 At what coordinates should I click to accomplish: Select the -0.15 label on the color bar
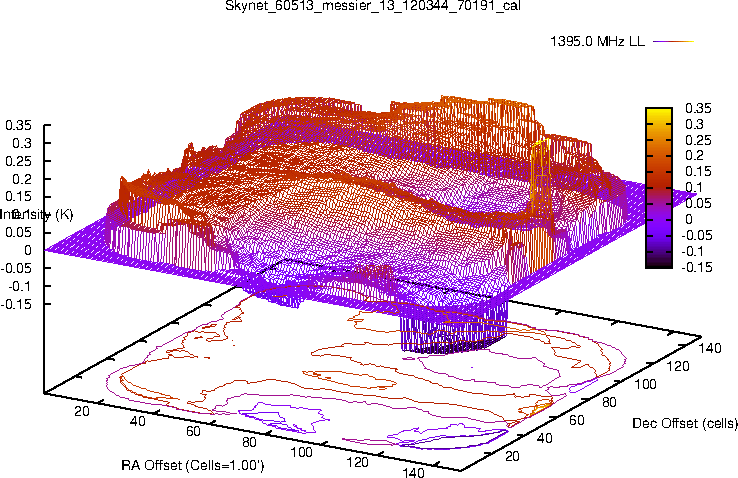pyautogui.click(x=697, y=267)
